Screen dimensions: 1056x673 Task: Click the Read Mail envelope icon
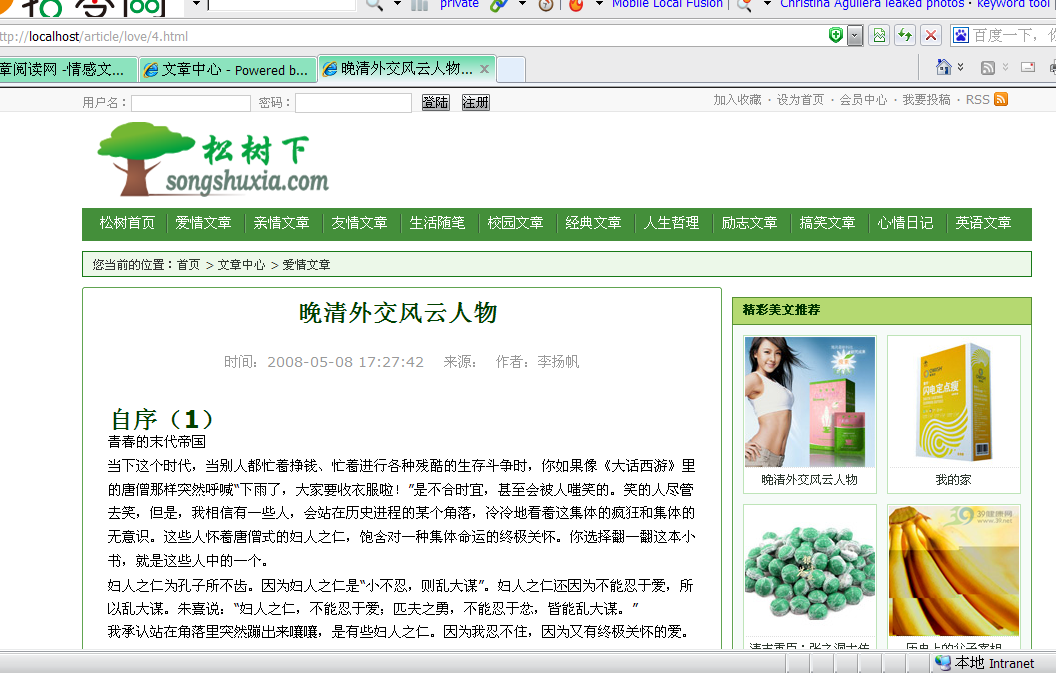1027,68
